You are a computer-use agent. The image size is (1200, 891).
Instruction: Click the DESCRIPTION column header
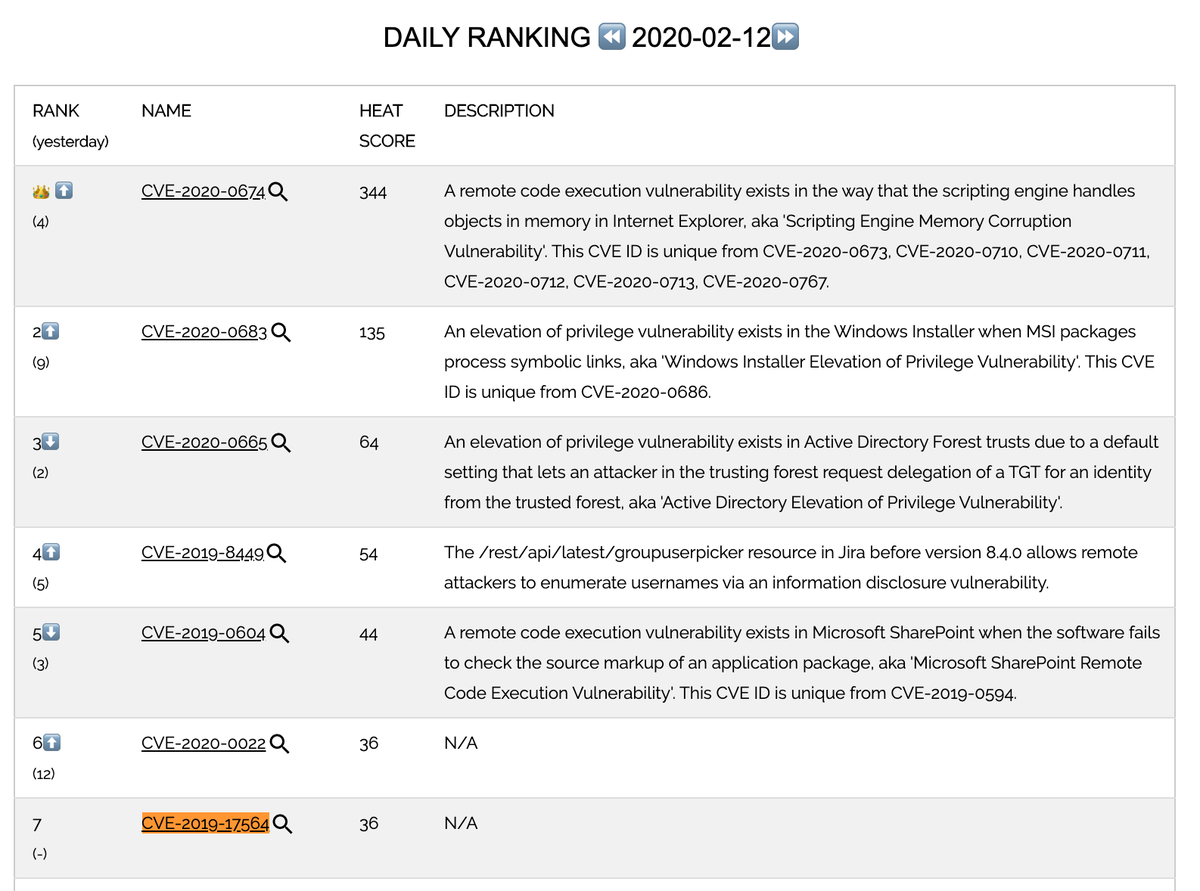click(499, 111)
